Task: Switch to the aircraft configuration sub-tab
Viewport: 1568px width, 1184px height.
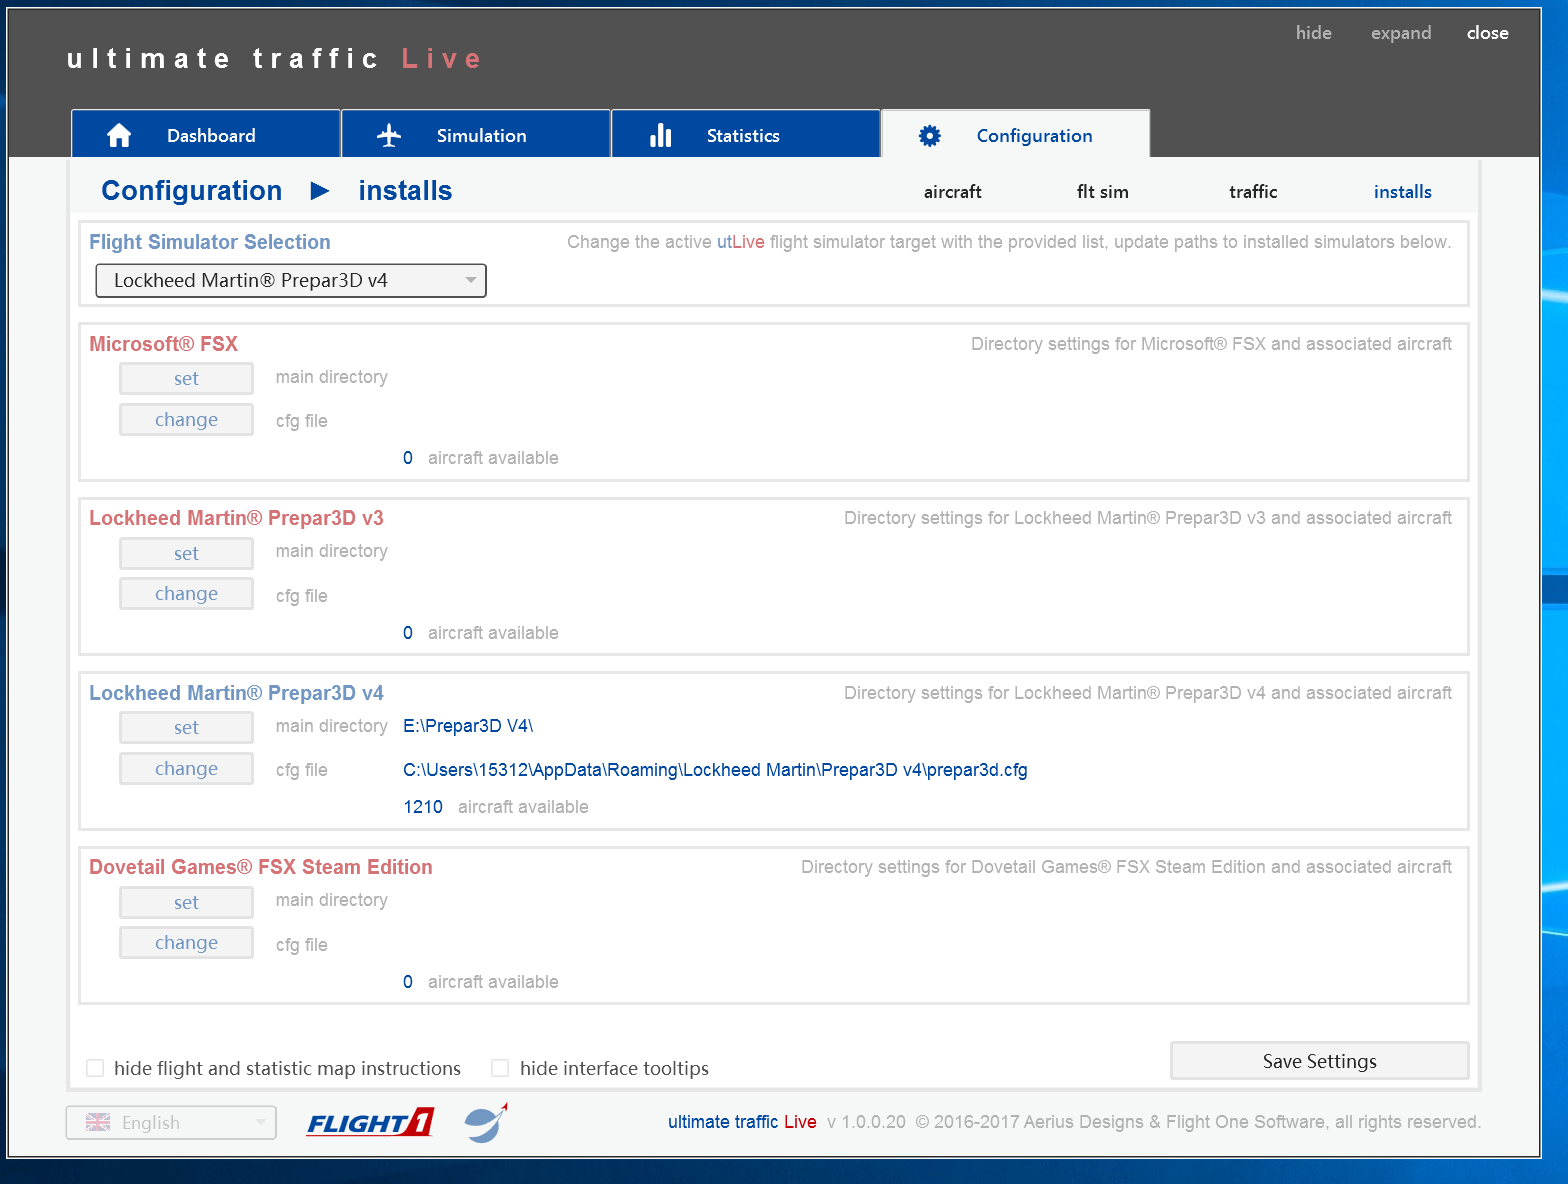Action: pos(952,192)
